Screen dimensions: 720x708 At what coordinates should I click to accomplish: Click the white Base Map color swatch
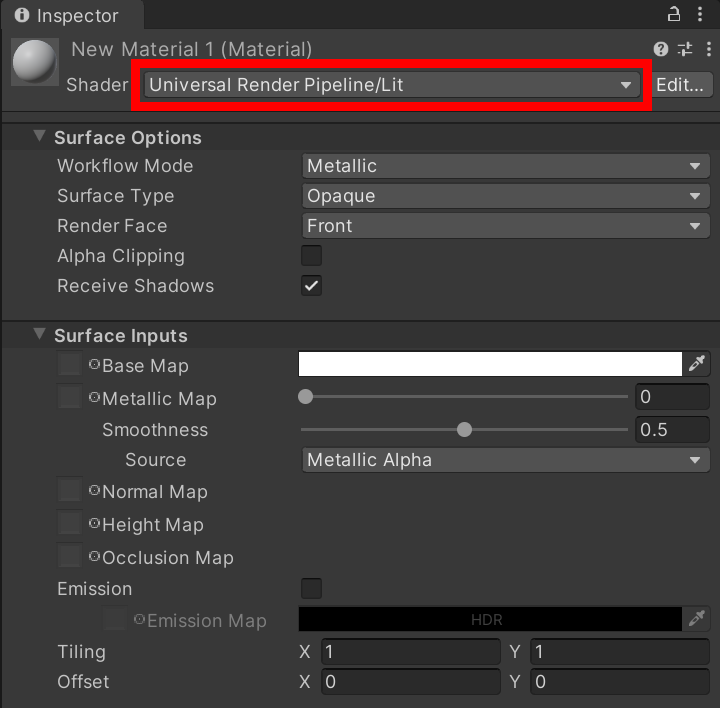pyautogui.click(x=490, y=363)
